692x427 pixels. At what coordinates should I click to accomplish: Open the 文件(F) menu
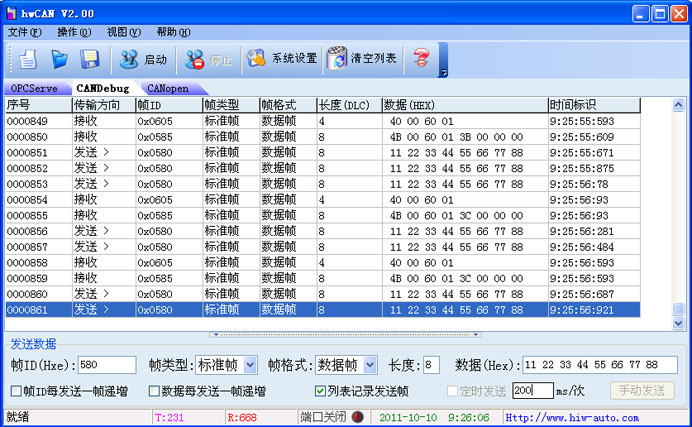coord(25,32)
